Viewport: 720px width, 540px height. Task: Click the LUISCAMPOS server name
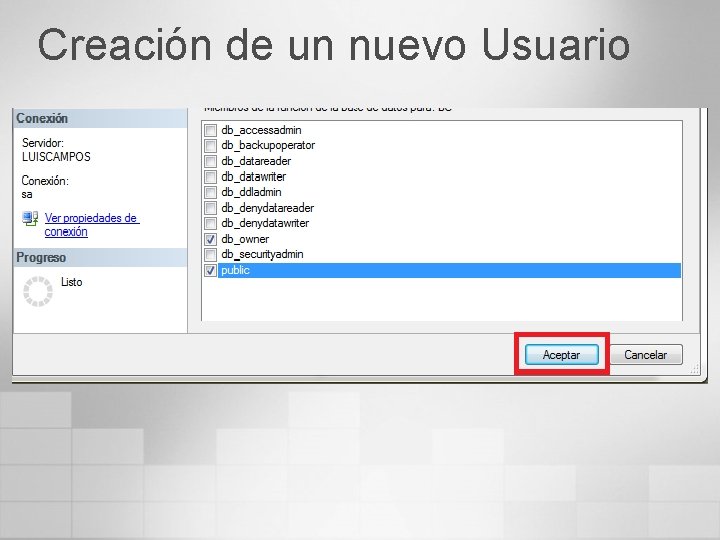click(56, 157)
